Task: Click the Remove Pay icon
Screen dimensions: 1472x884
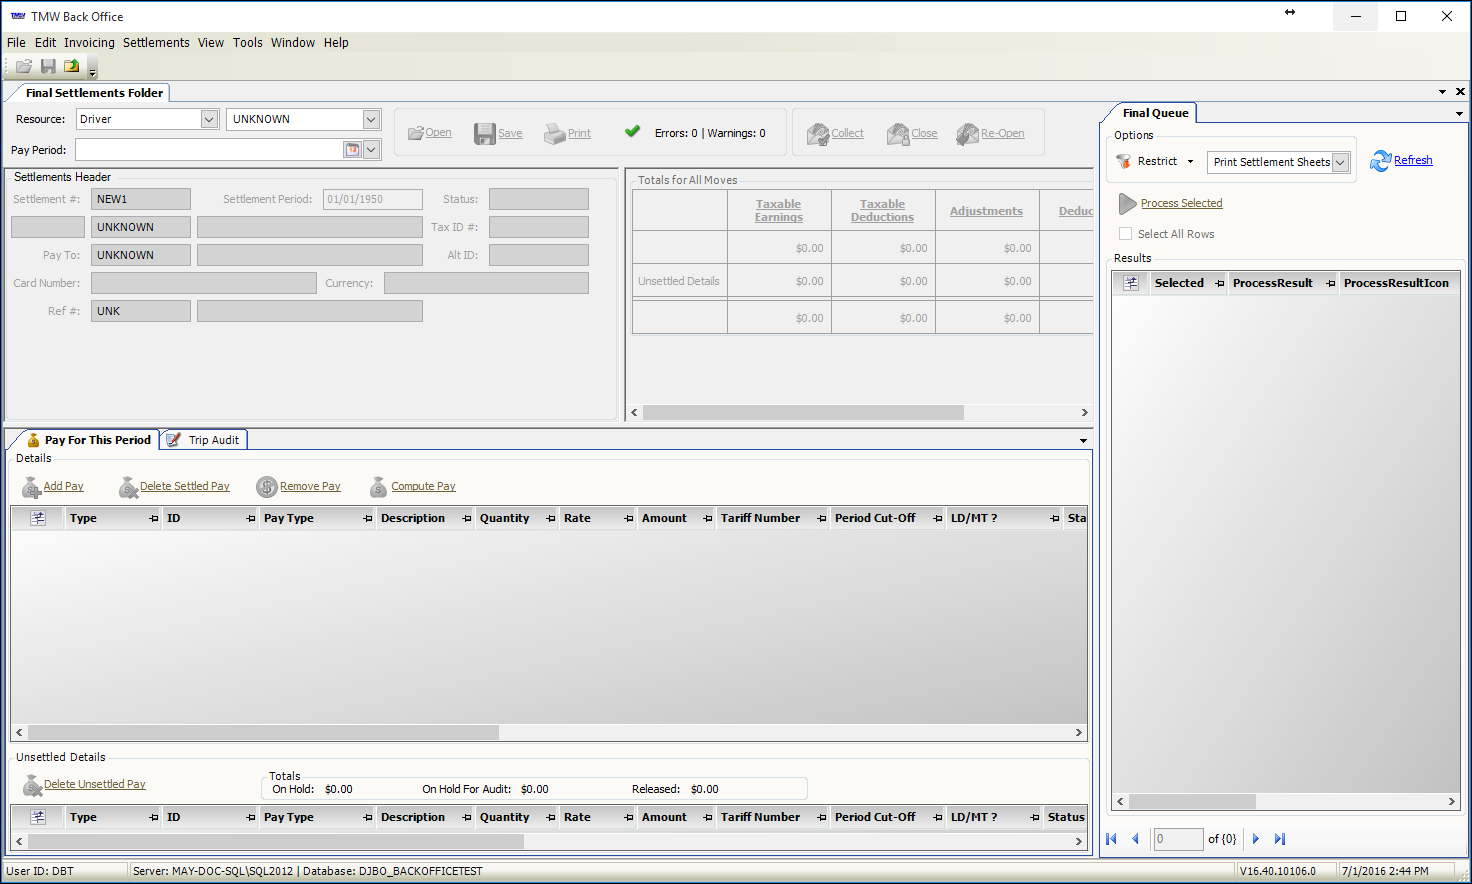Action: click(266, 487)
